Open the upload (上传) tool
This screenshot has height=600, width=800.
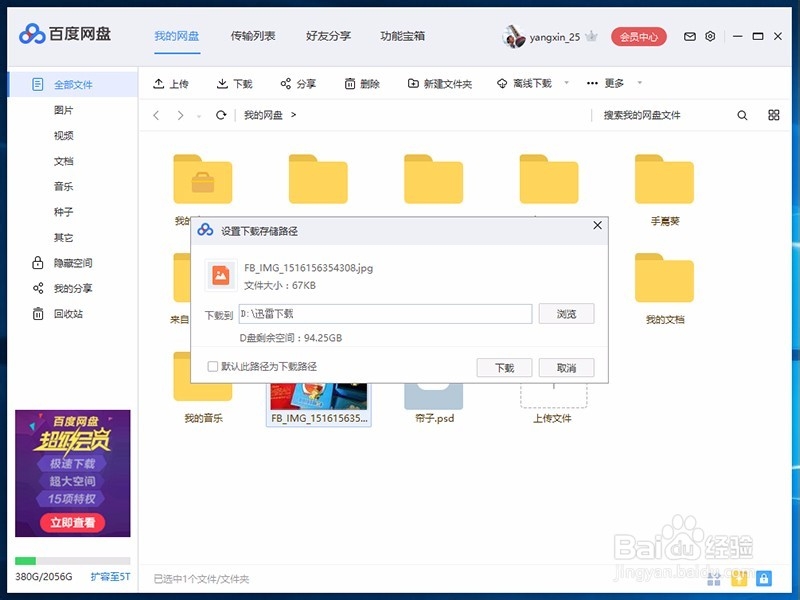[x=172, y=83]
